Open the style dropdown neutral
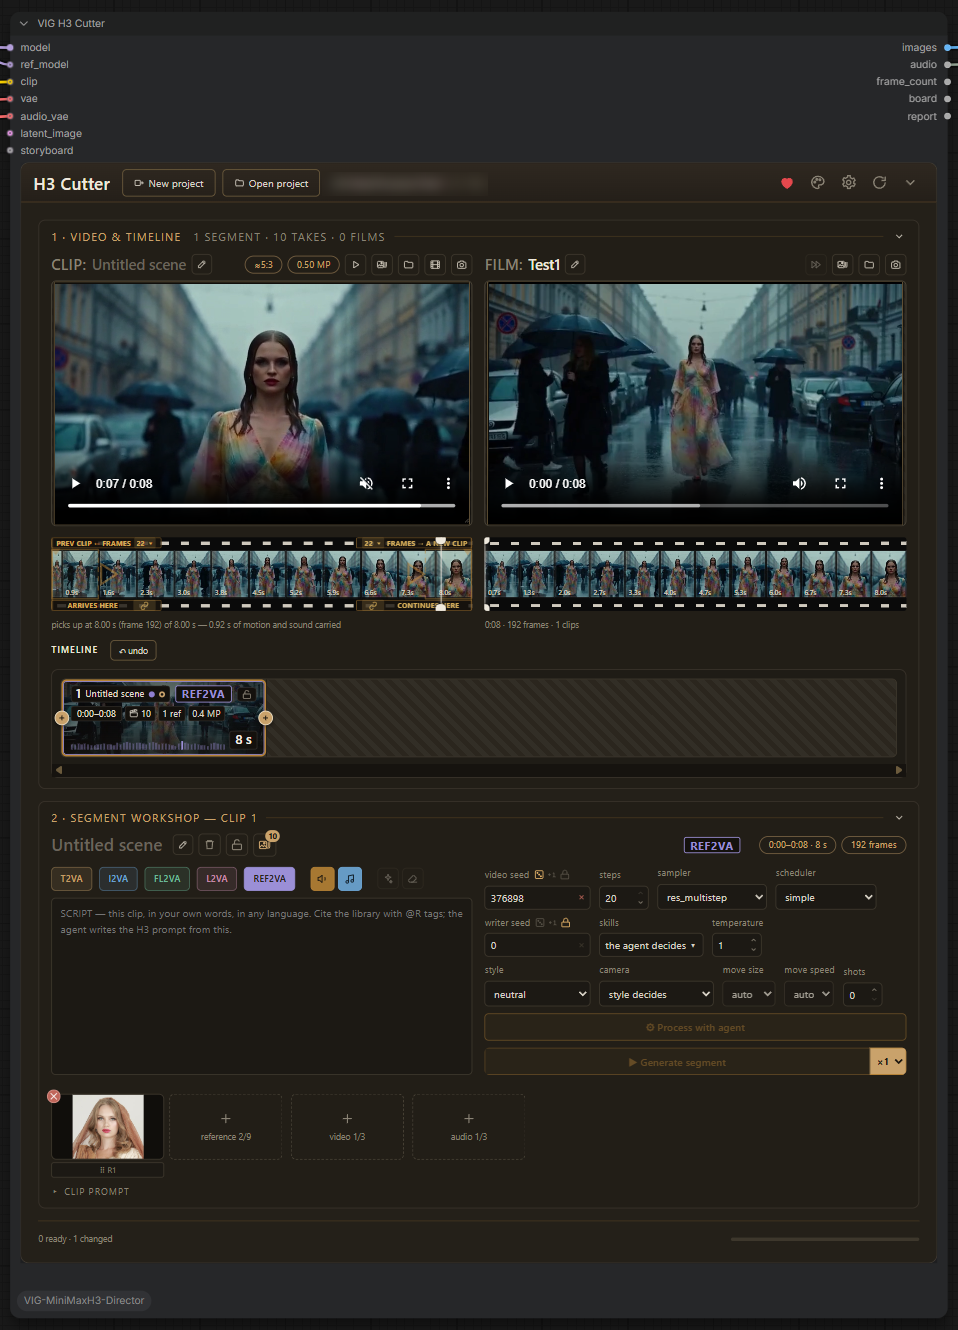958x1330 pixels. (538, 995)
